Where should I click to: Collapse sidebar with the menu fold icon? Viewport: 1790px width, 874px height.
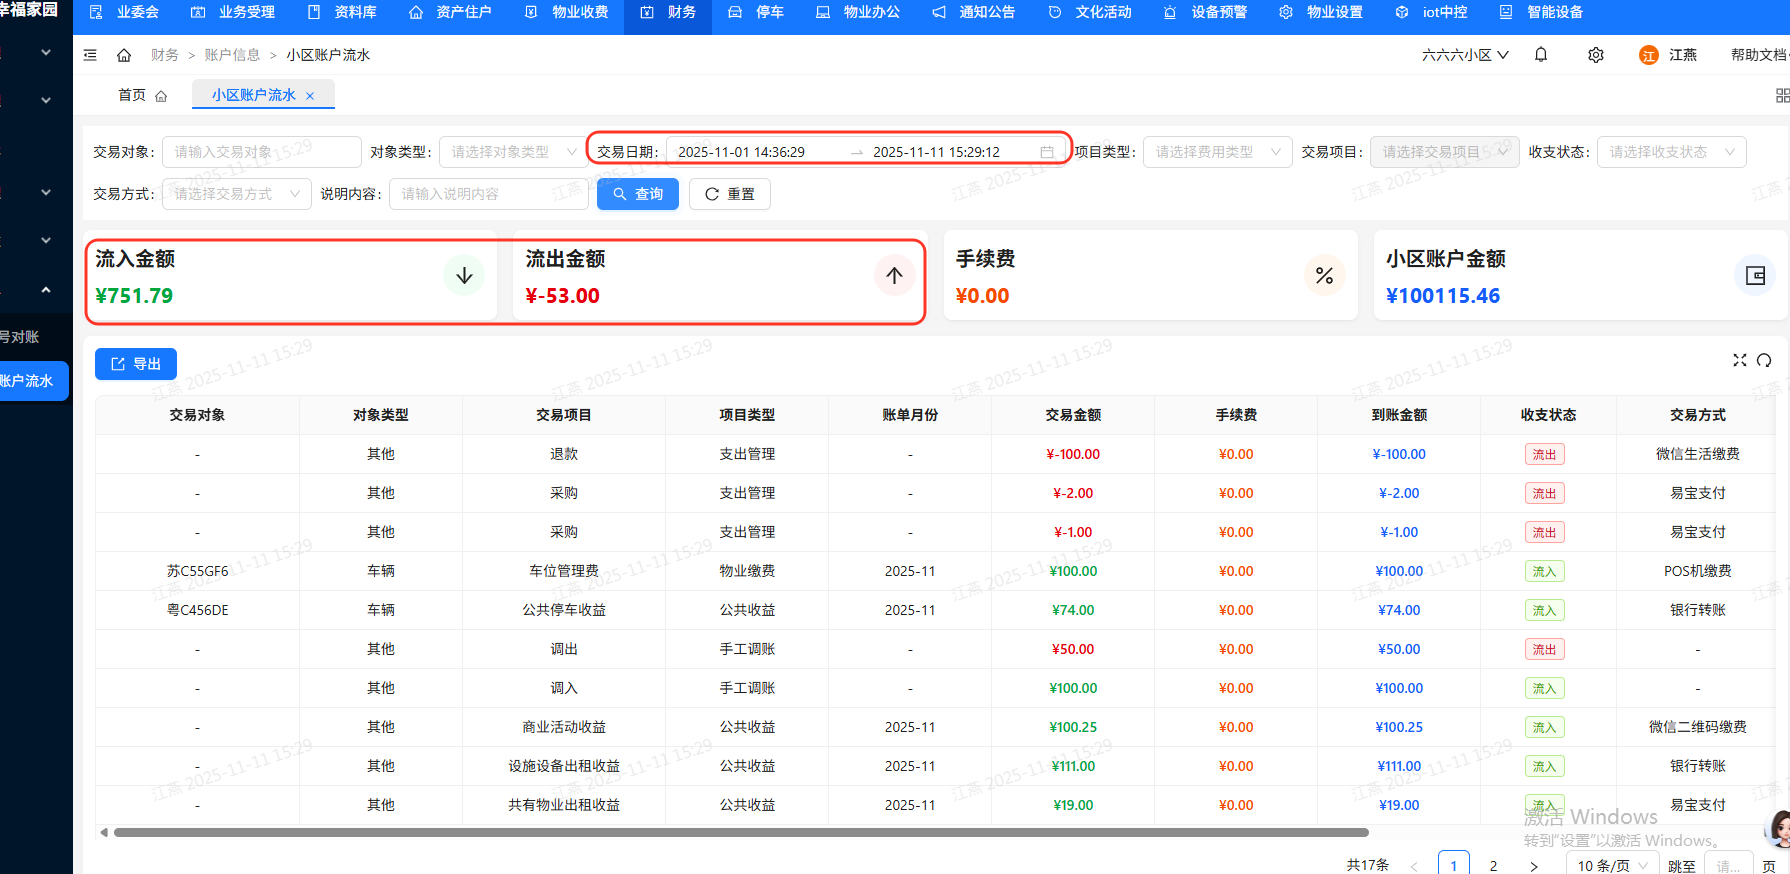(90, 55)
